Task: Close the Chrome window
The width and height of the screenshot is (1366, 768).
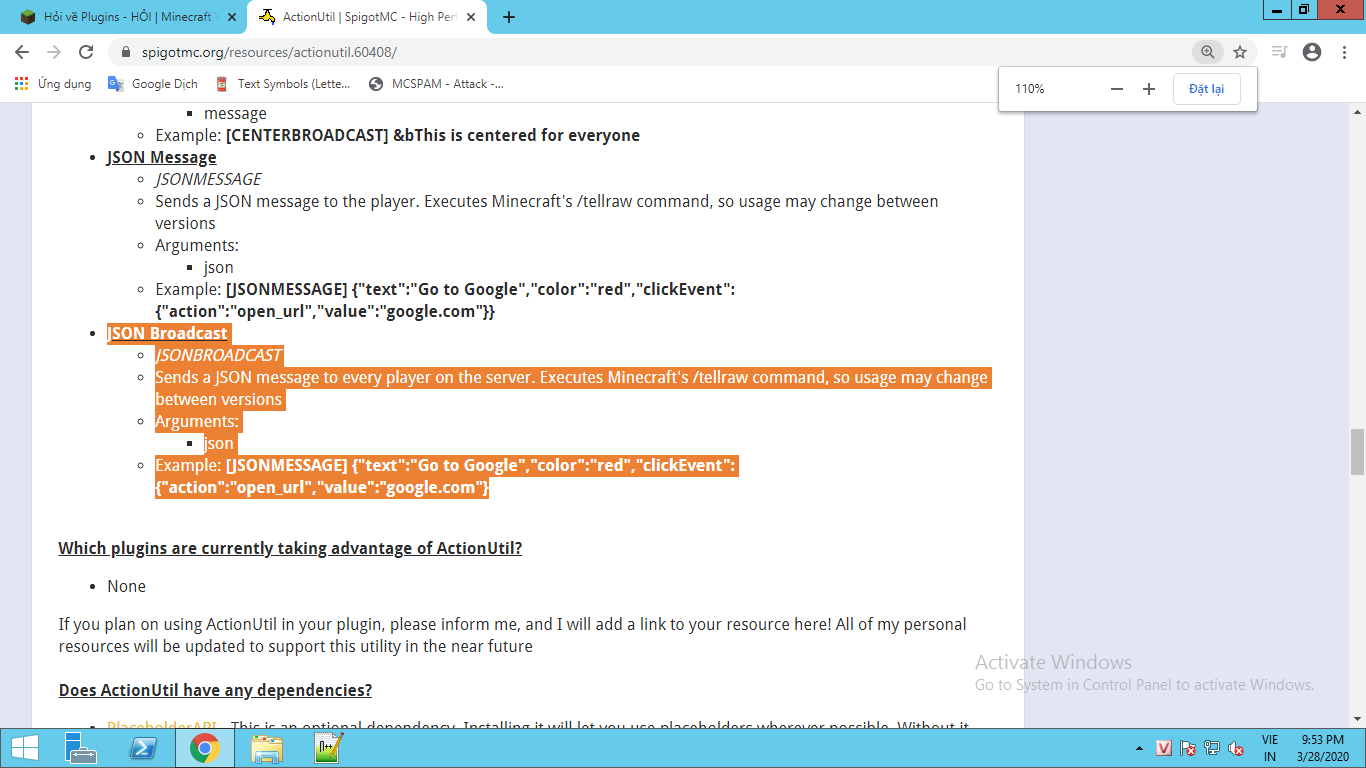Action: [1341, 9]
